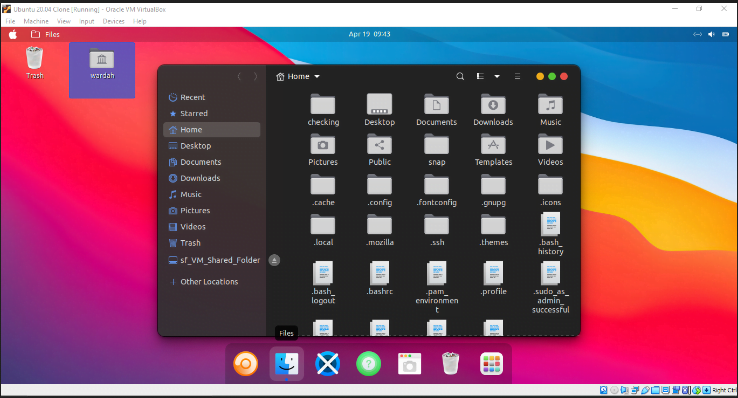Viewport: 738px width, 398px height.
Task: Open the Trash icon in the dock
Action: click(450, 364)
